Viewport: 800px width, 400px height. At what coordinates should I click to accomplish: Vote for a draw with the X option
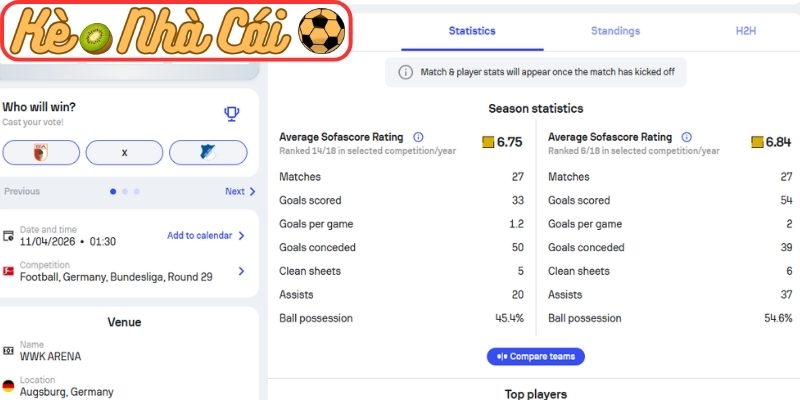(124, 153)
